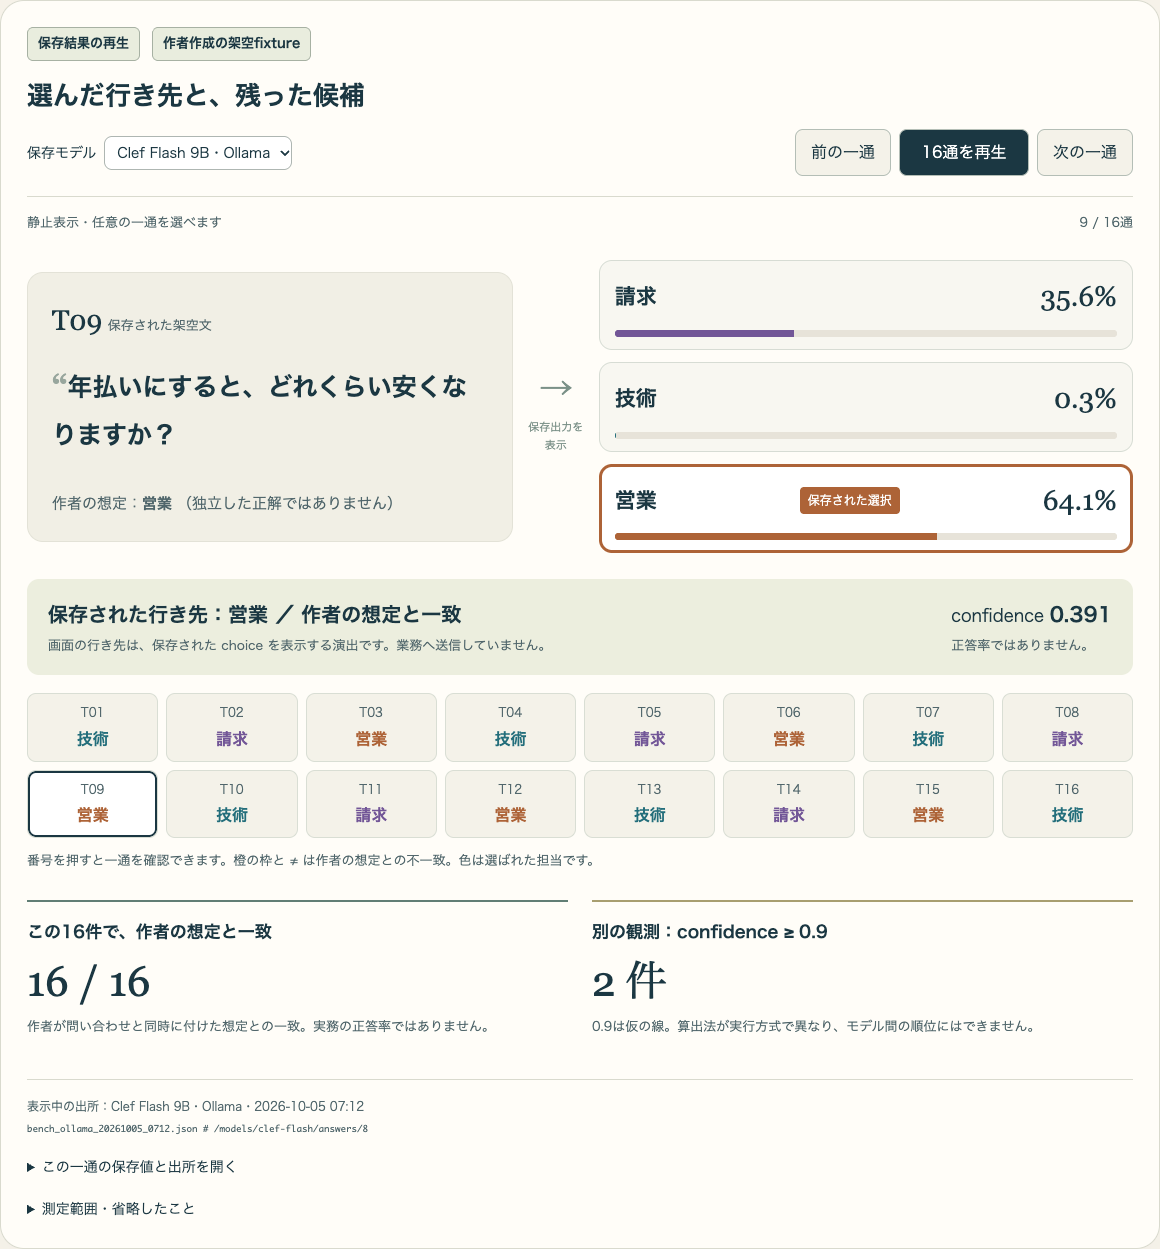Viewport: 1160px width, 1249px height.
Task: Open ticket T01 技術
Action: coord(92,727)
